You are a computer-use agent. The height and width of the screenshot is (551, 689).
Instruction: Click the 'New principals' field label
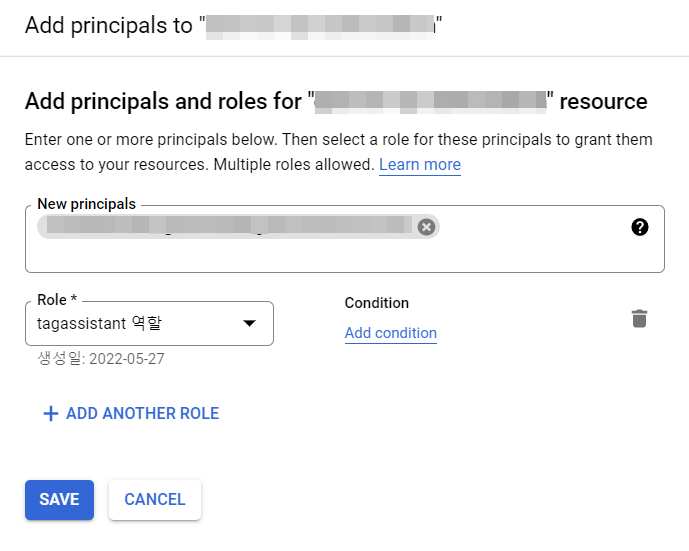tap(86, 204)
